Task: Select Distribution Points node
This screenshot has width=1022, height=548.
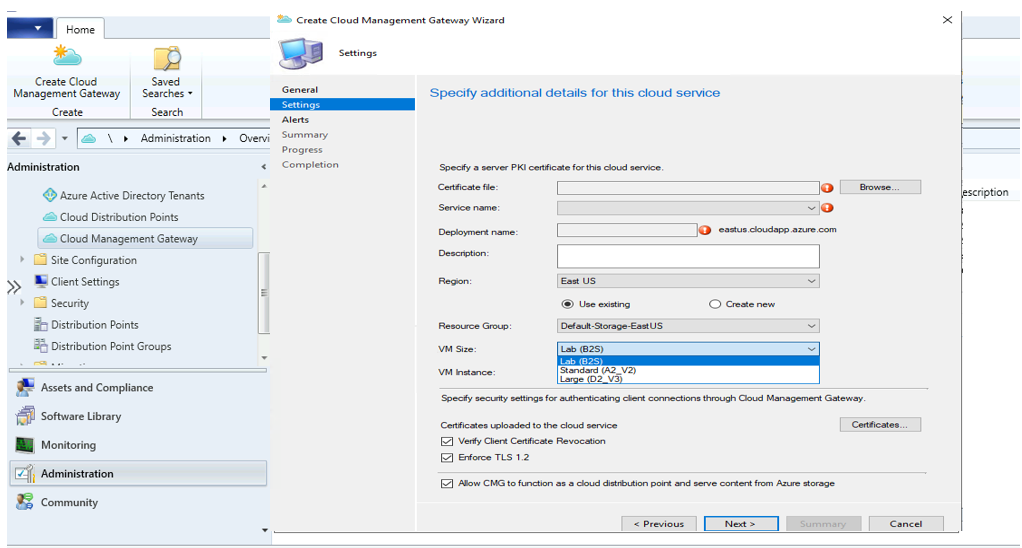Action: pyautogui.click(x=86, y=324)
